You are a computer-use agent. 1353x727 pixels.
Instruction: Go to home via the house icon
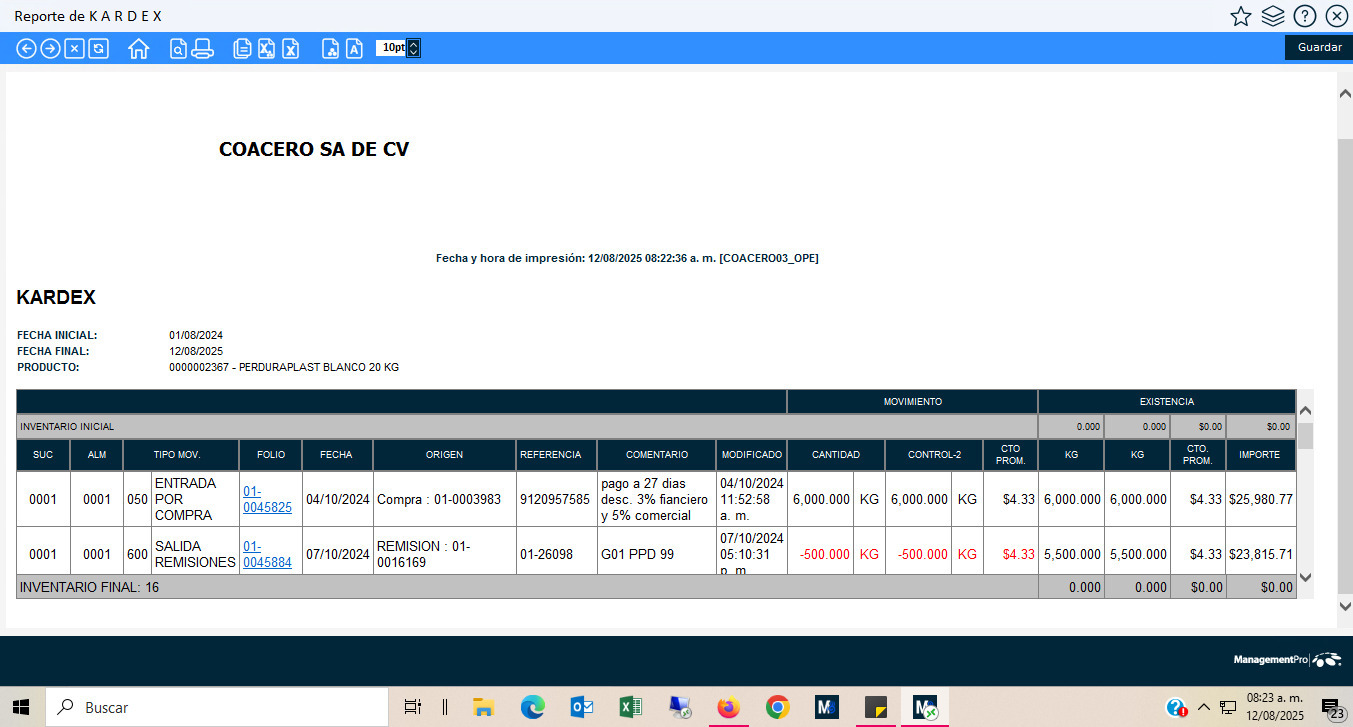click(139, 48)
